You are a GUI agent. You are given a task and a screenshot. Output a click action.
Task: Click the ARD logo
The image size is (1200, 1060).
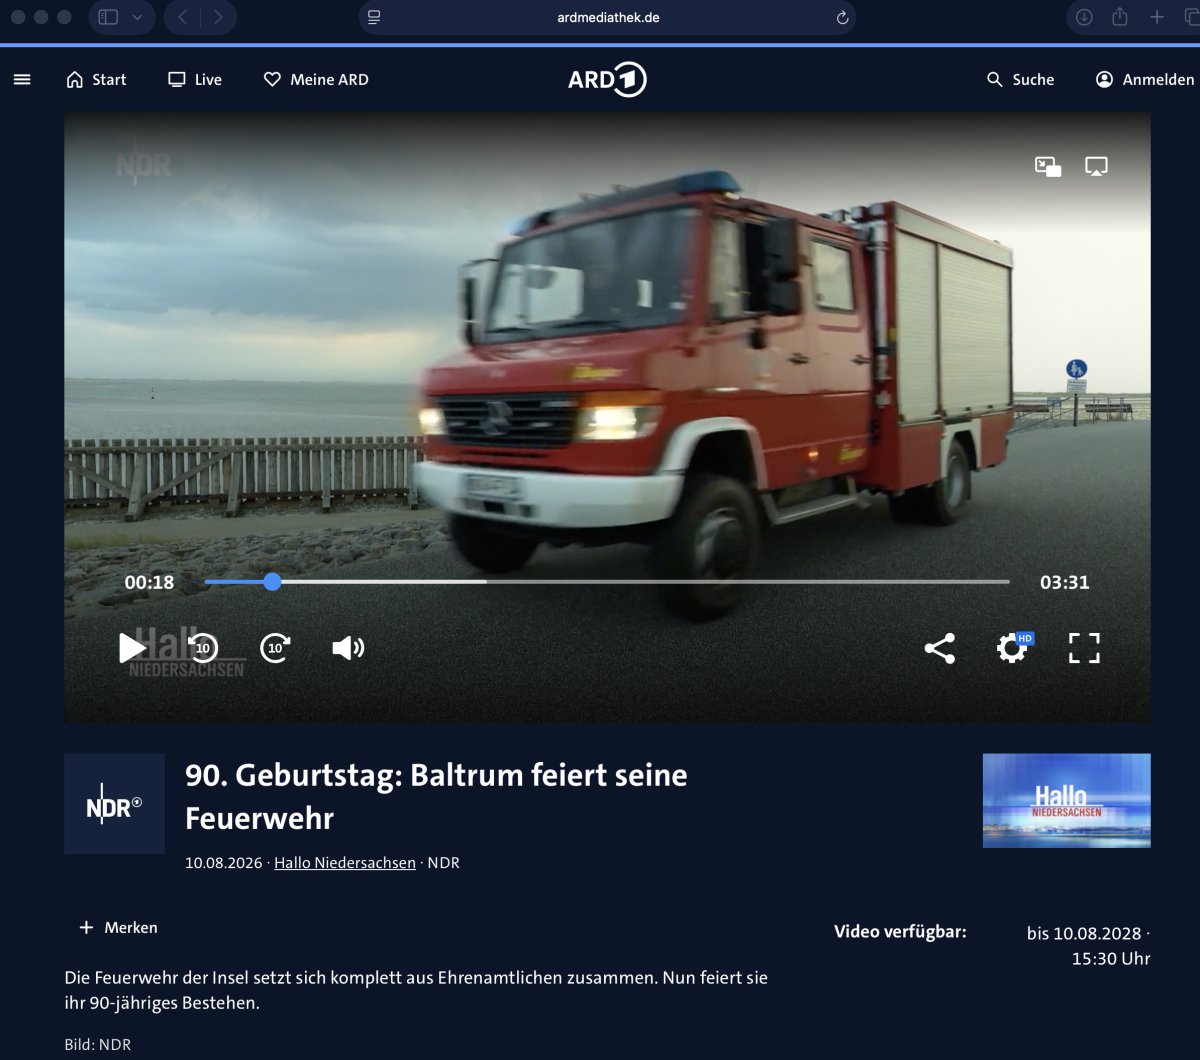(607, 79)
